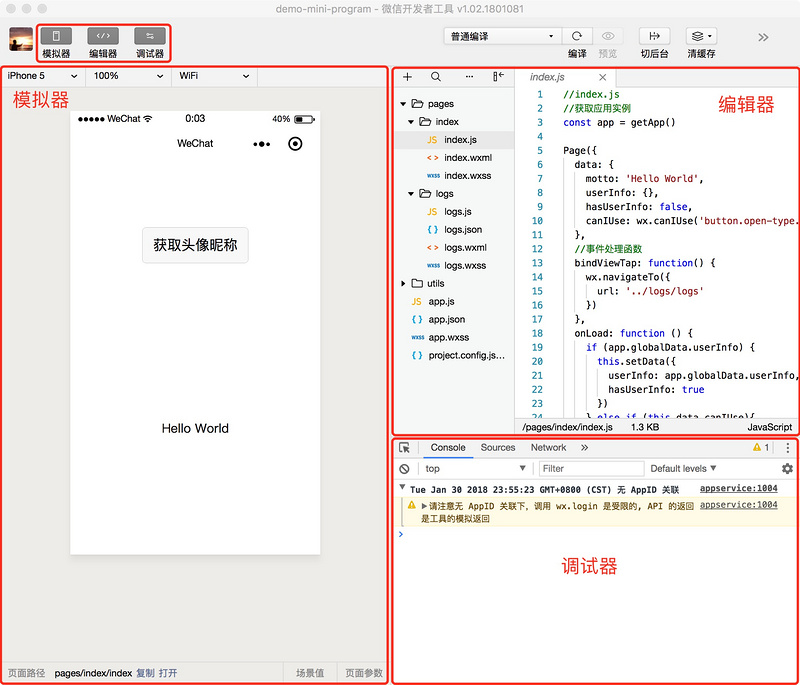Close the index.js editor tab
This screenshot has height=685, width=800.
603,77
